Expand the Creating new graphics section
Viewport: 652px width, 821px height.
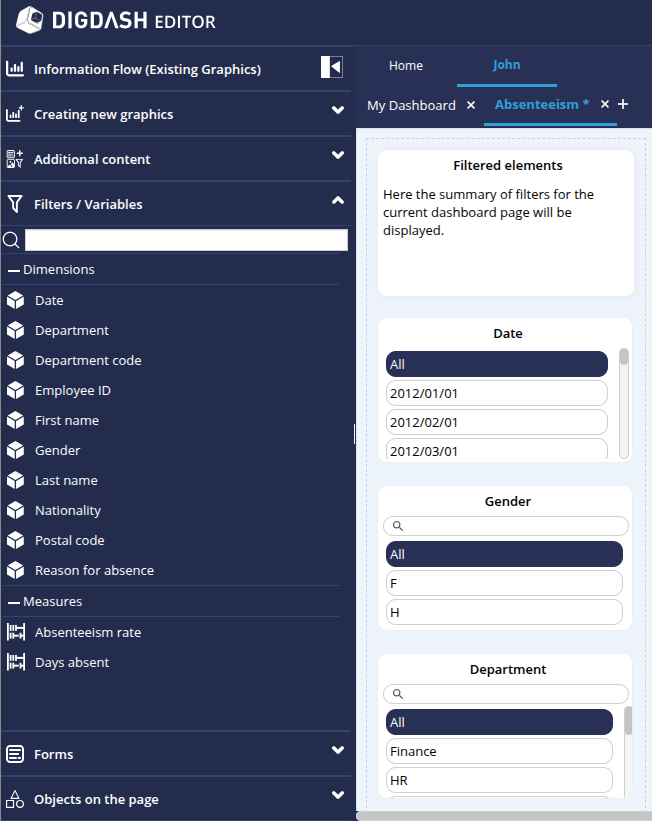pos(338,111)
